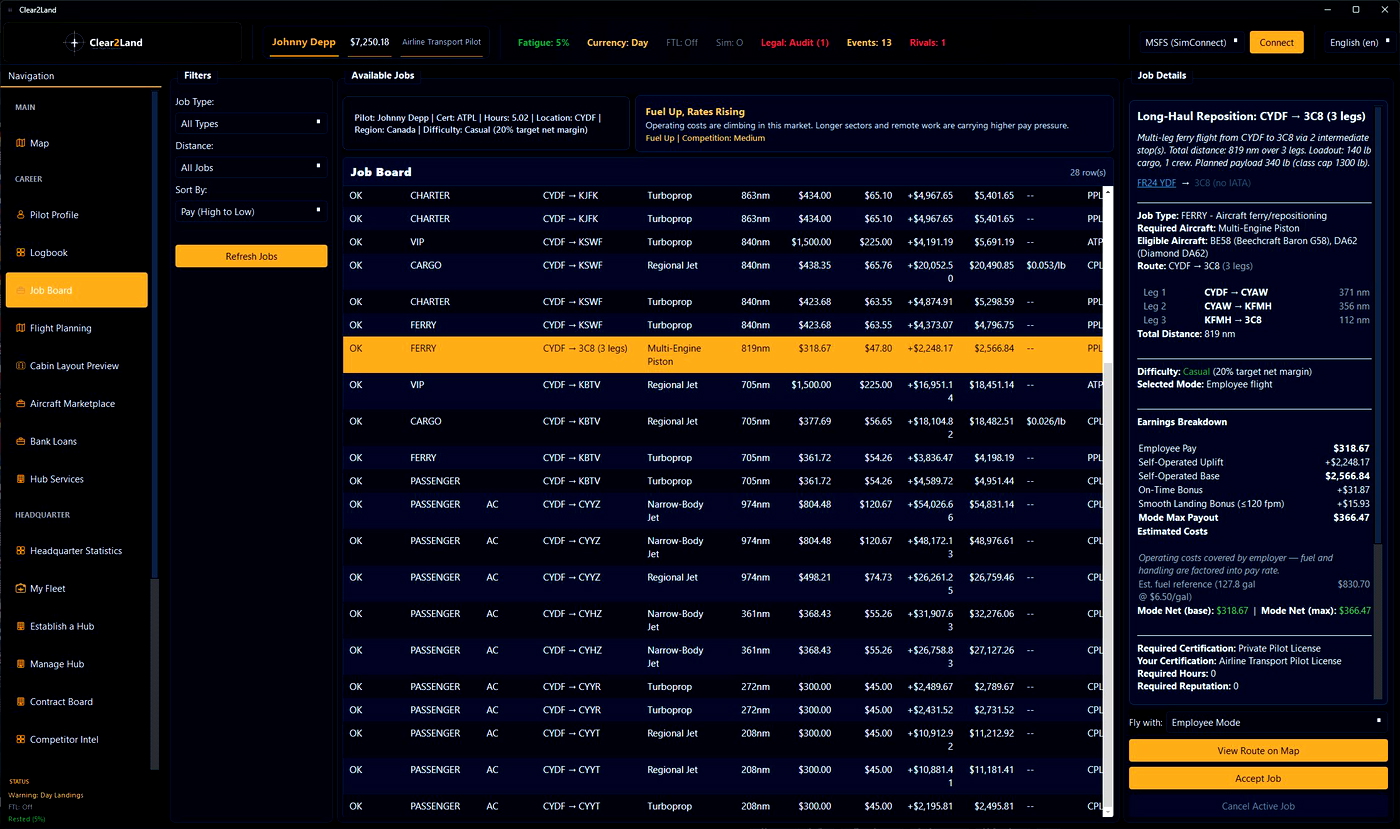Click the My Fleet icon
Image resolution: width=1400 pixels, height=829 pixels.
[x=21, y=589]
